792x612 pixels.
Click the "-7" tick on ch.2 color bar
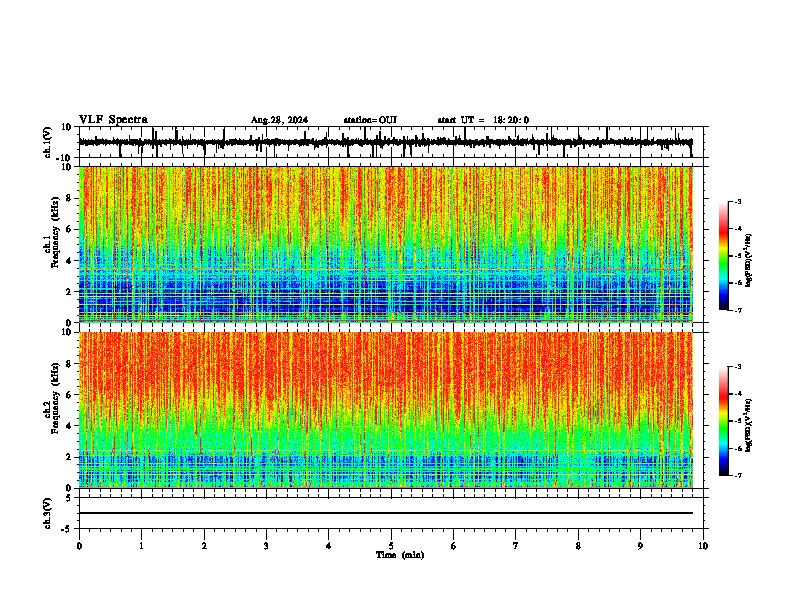click(x=737, y=476)
